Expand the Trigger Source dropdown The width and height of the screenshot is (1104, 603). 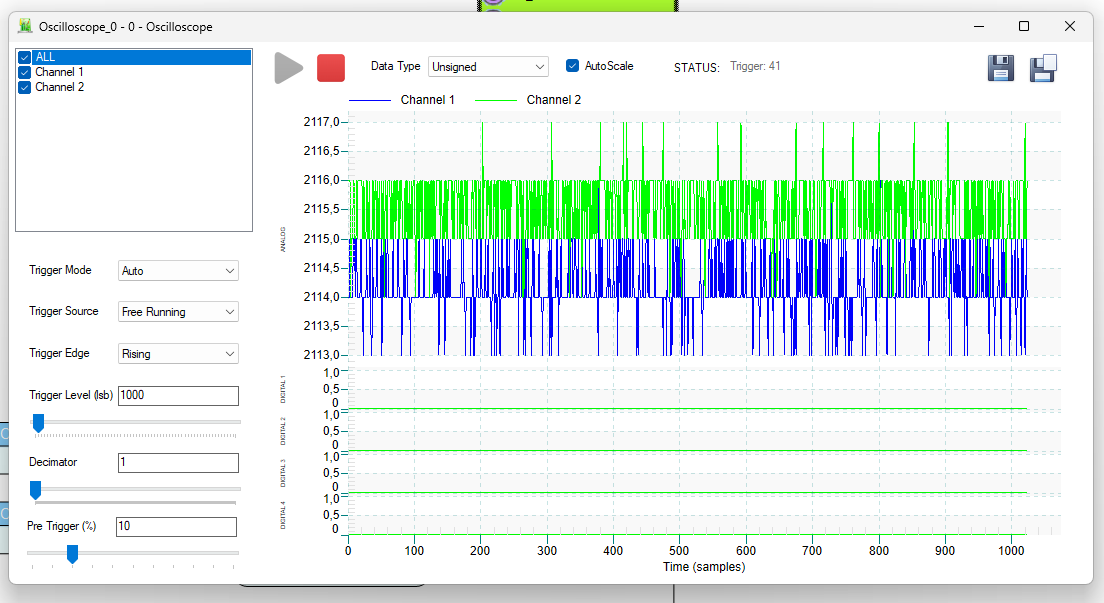[x=178, y=311]
